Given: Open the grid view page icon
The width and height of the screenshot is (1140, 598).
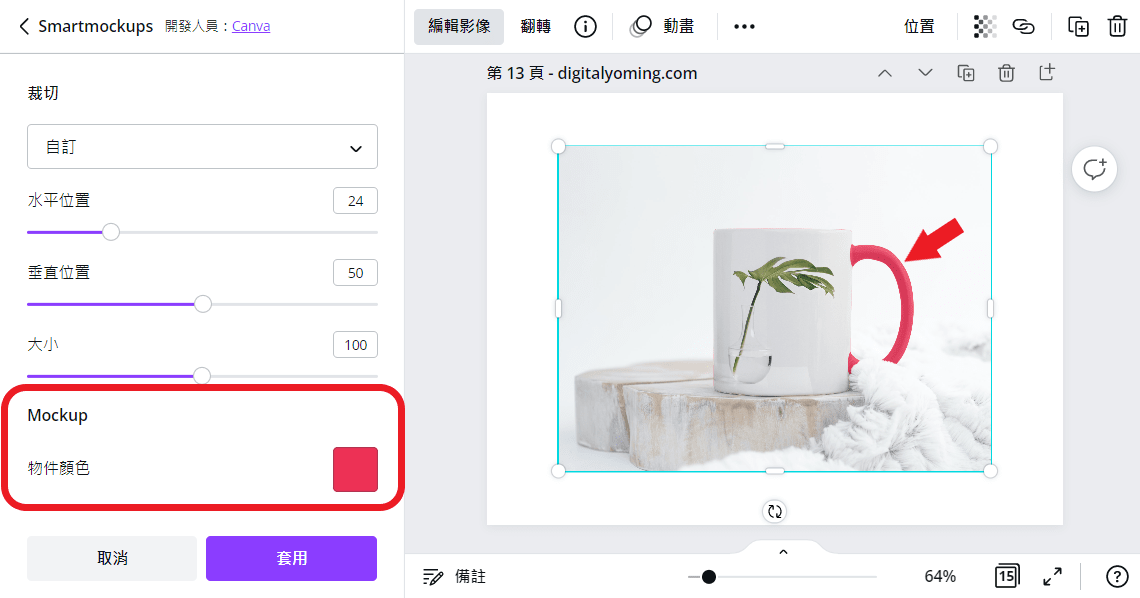Looking at the screenshot, I should tap(1006, 576).
